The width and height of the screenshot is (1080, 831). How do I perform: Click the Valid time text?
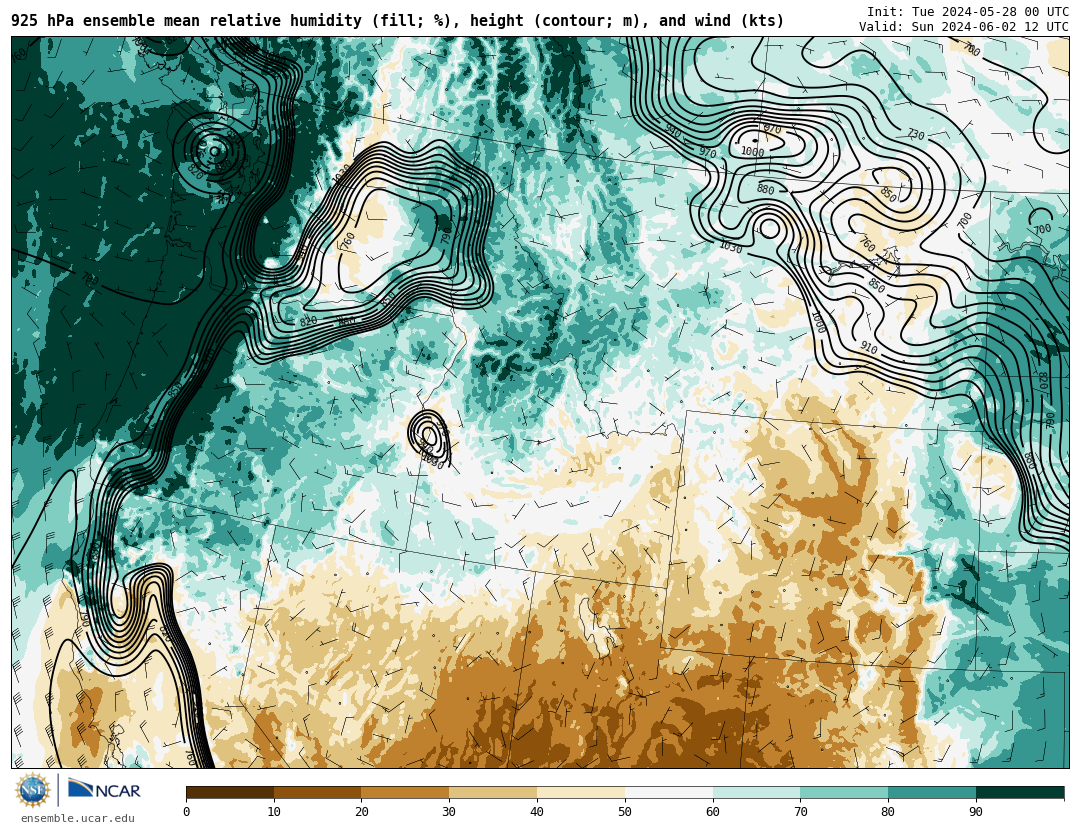click(964, 27)
